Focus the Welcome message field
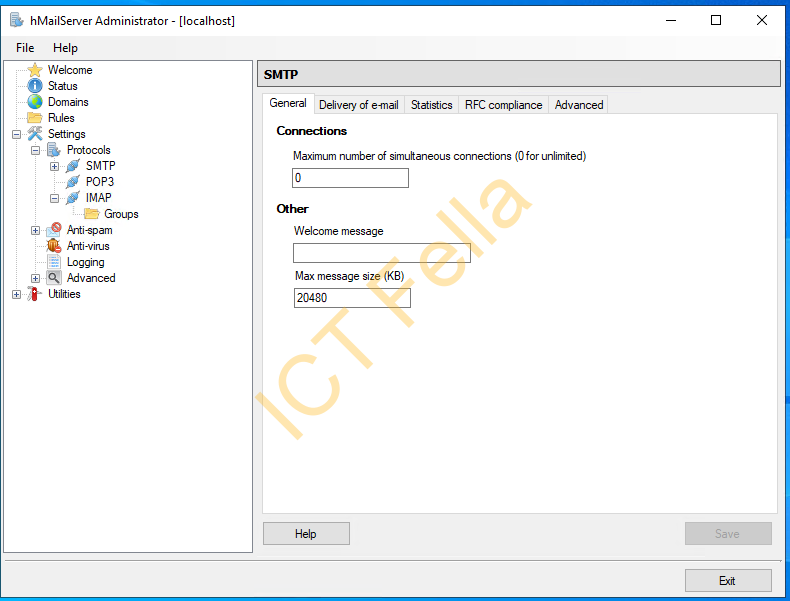This screenshot has height=601, width=790. [x=382, y=253]
